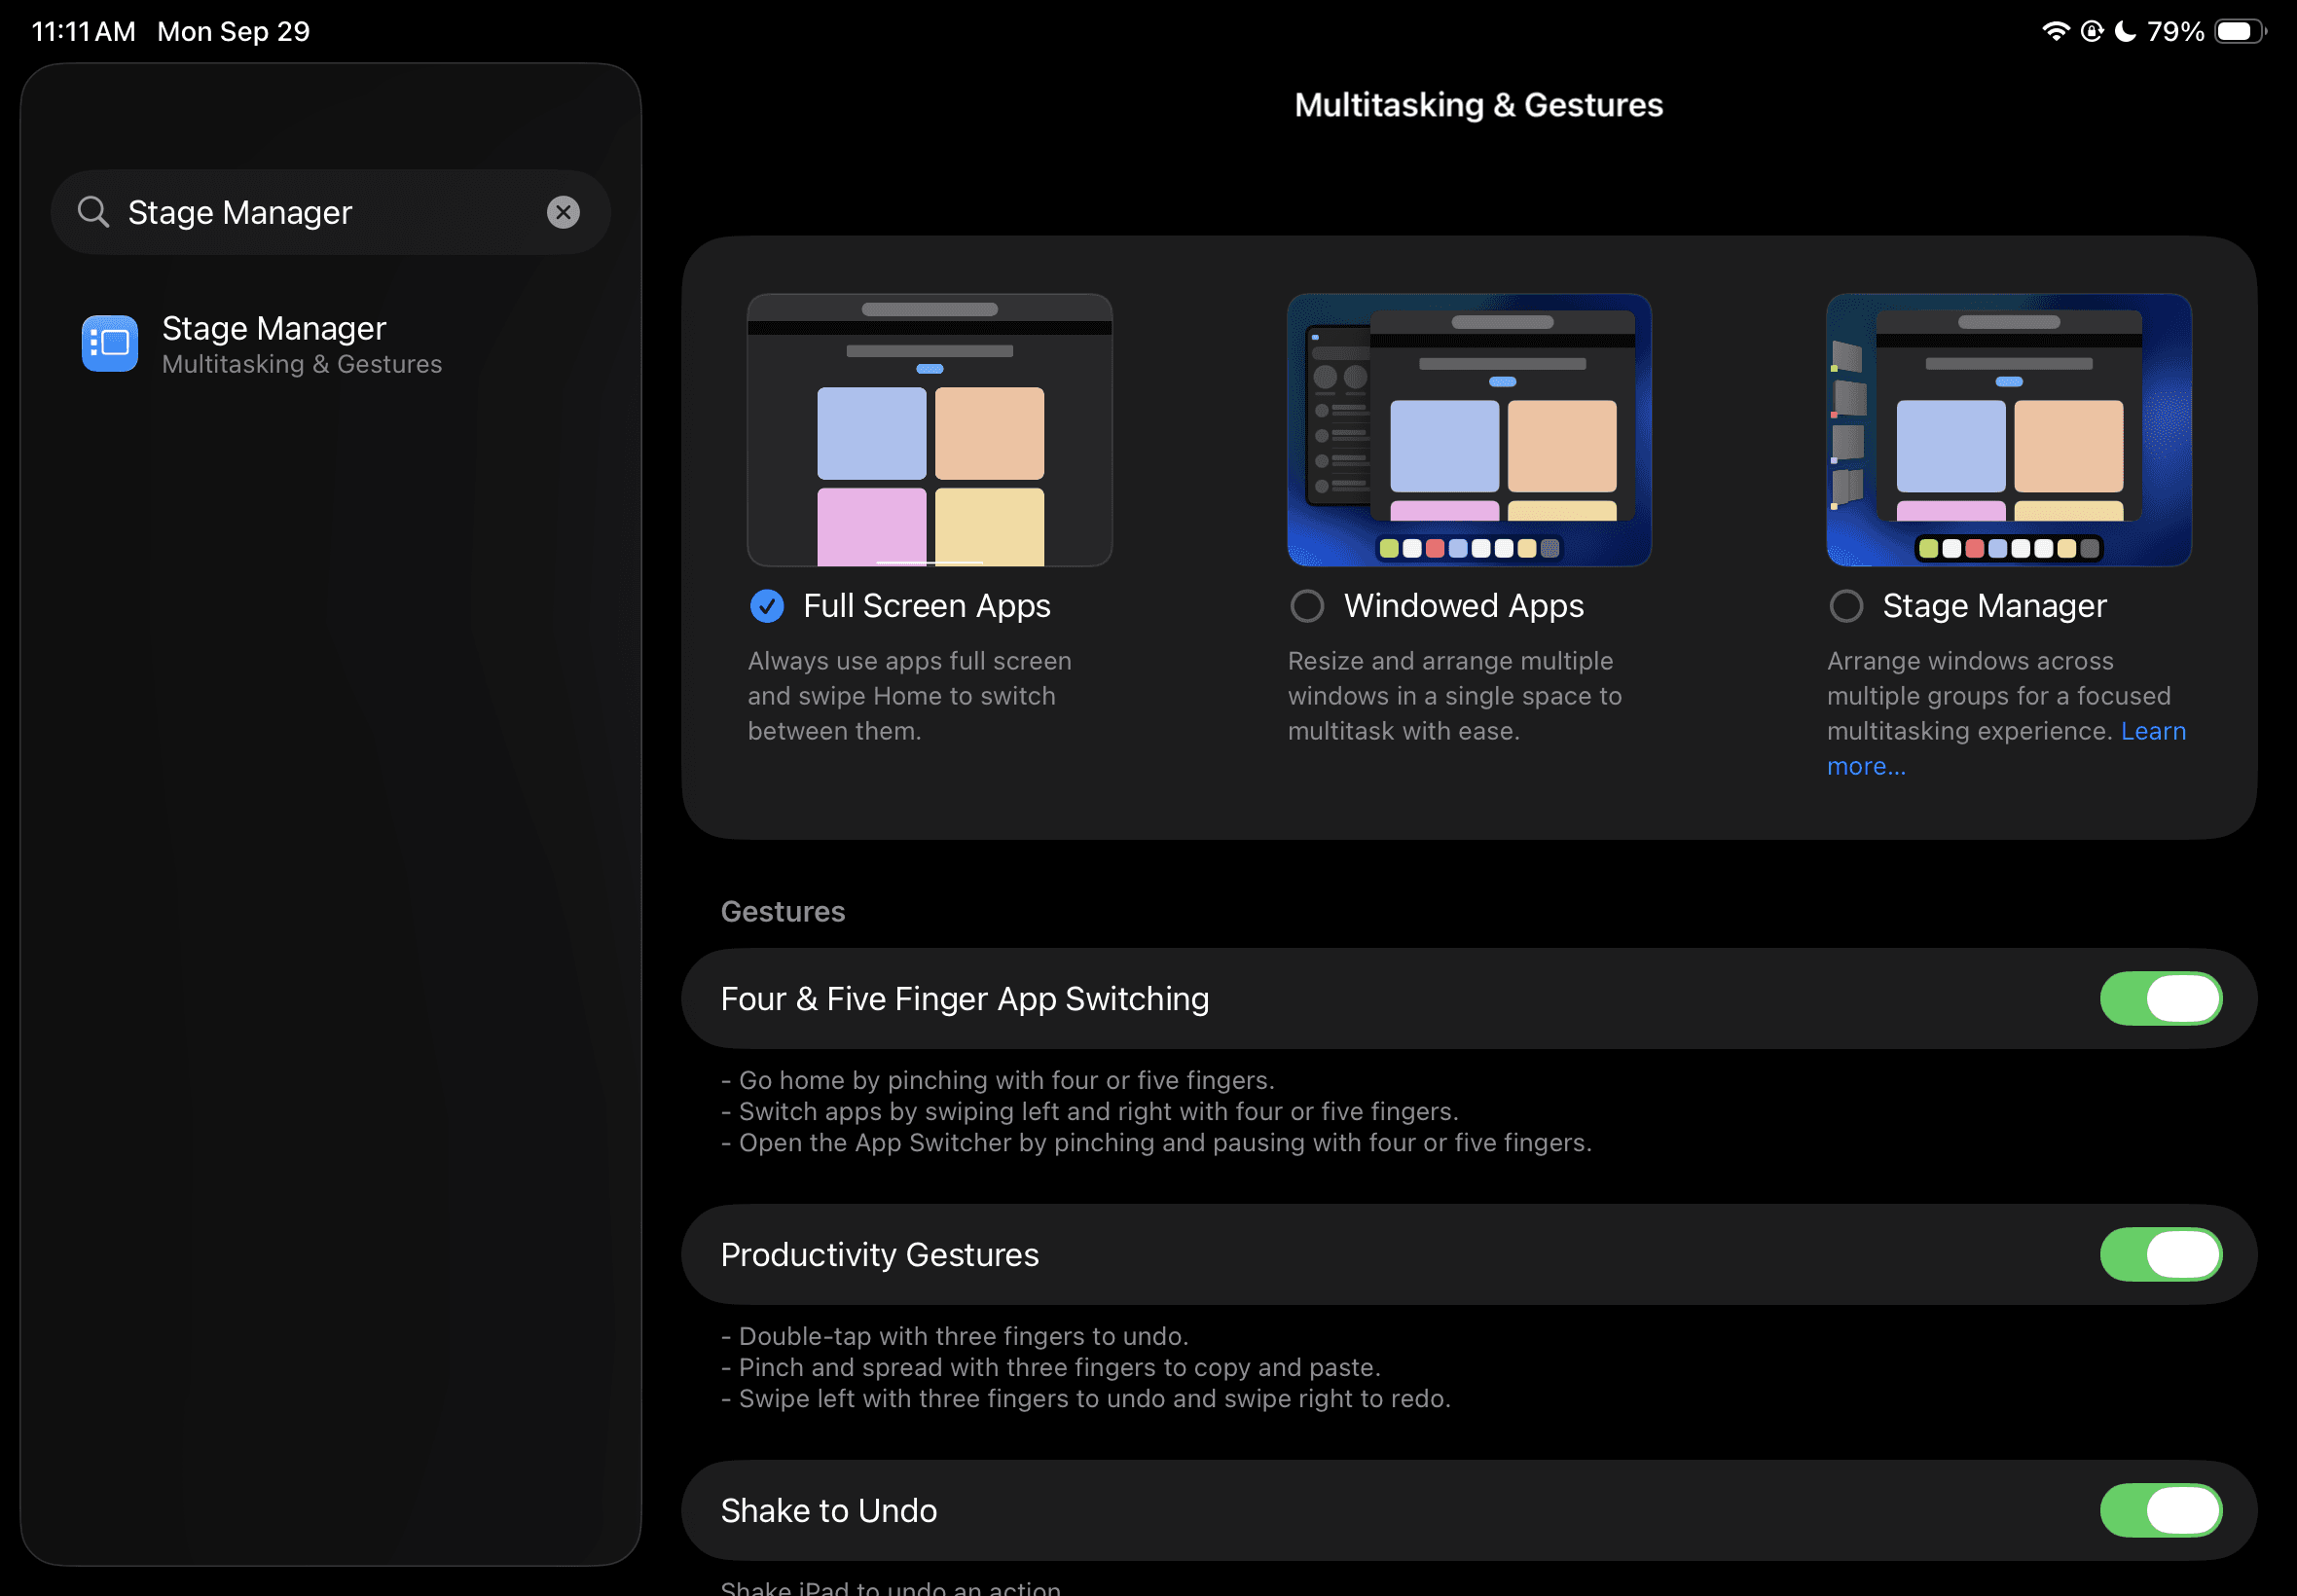
Task: Tap the clock time in status bar
Action: tap(83, 31)
